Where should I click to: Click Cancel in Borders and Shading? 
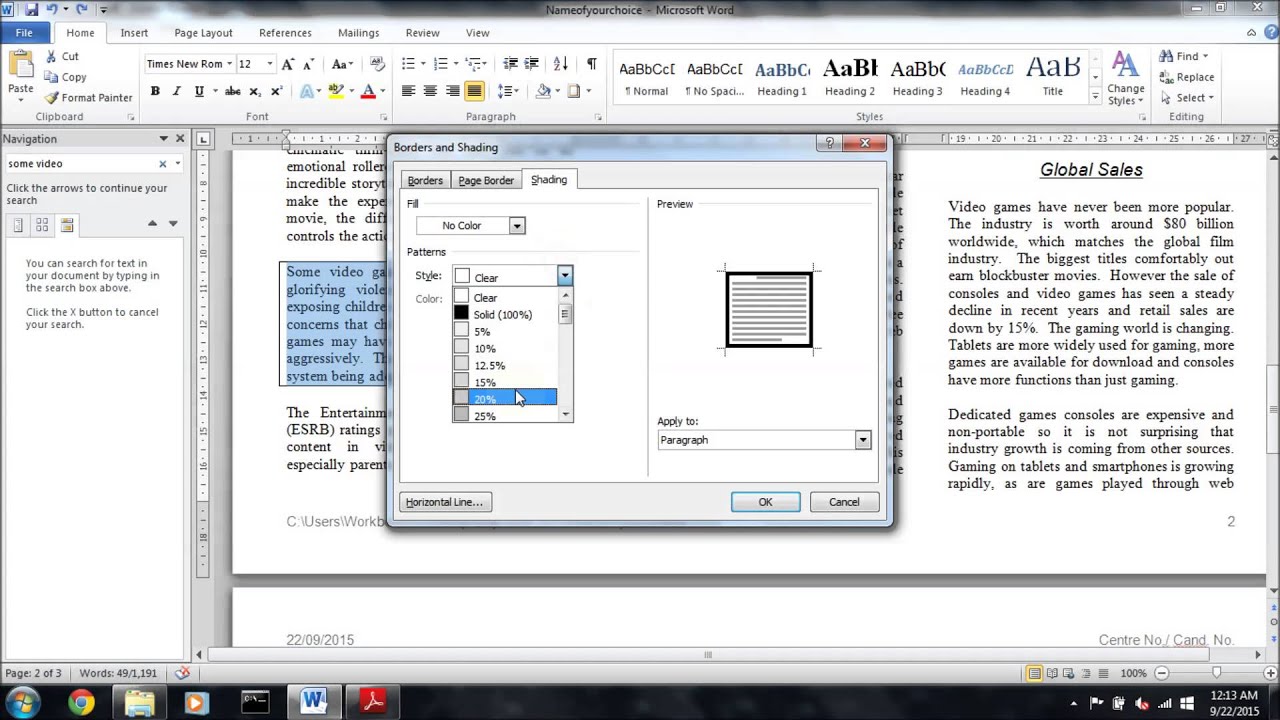tap(844, 502)
